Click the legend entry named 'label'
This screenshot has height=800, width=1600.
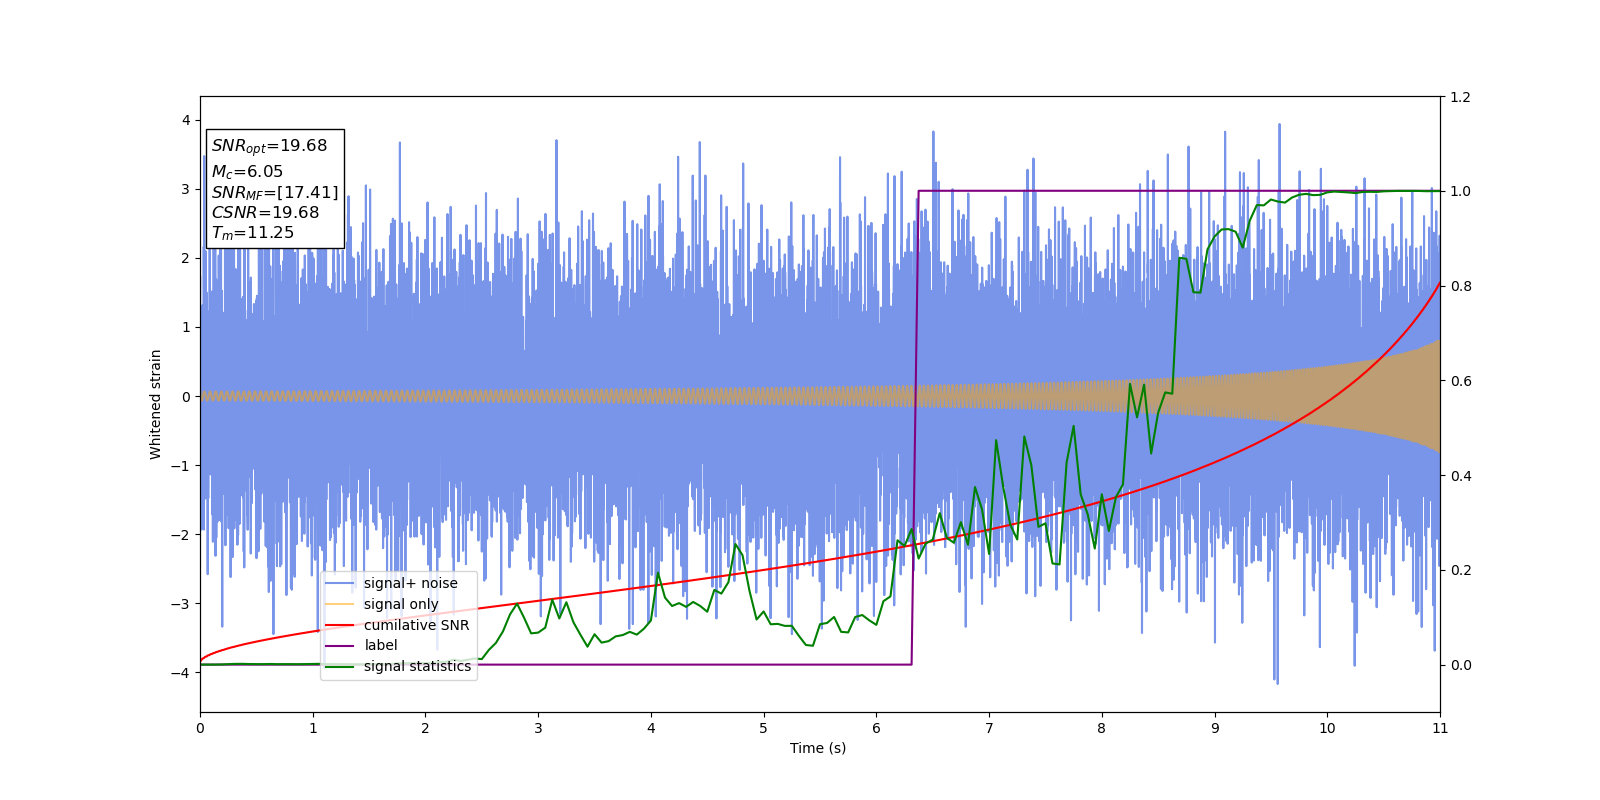pos(381,646)
